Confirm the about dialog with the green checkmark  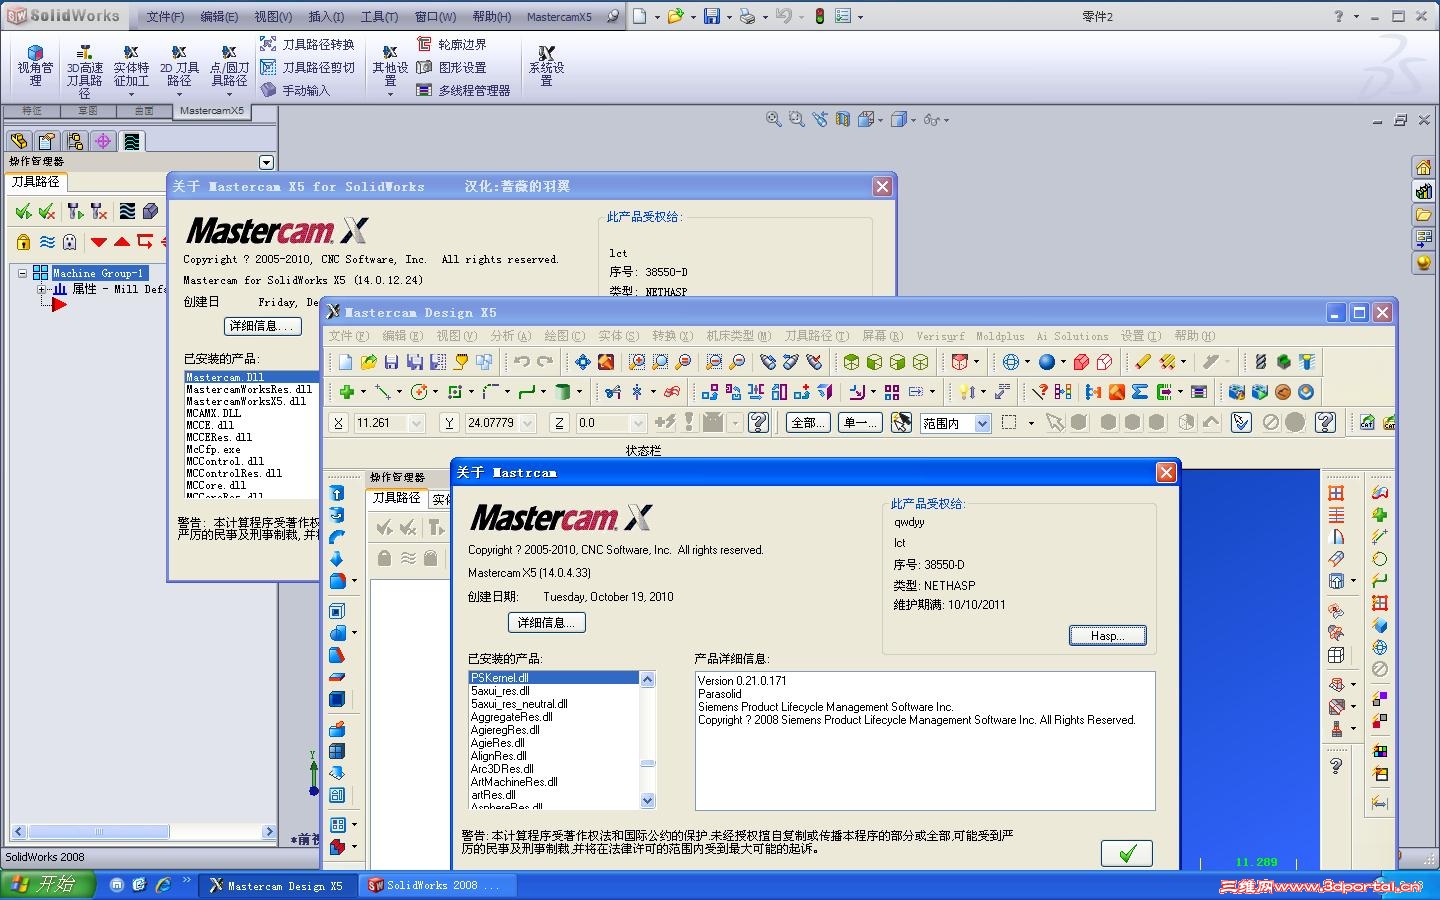click(1127, 853)
